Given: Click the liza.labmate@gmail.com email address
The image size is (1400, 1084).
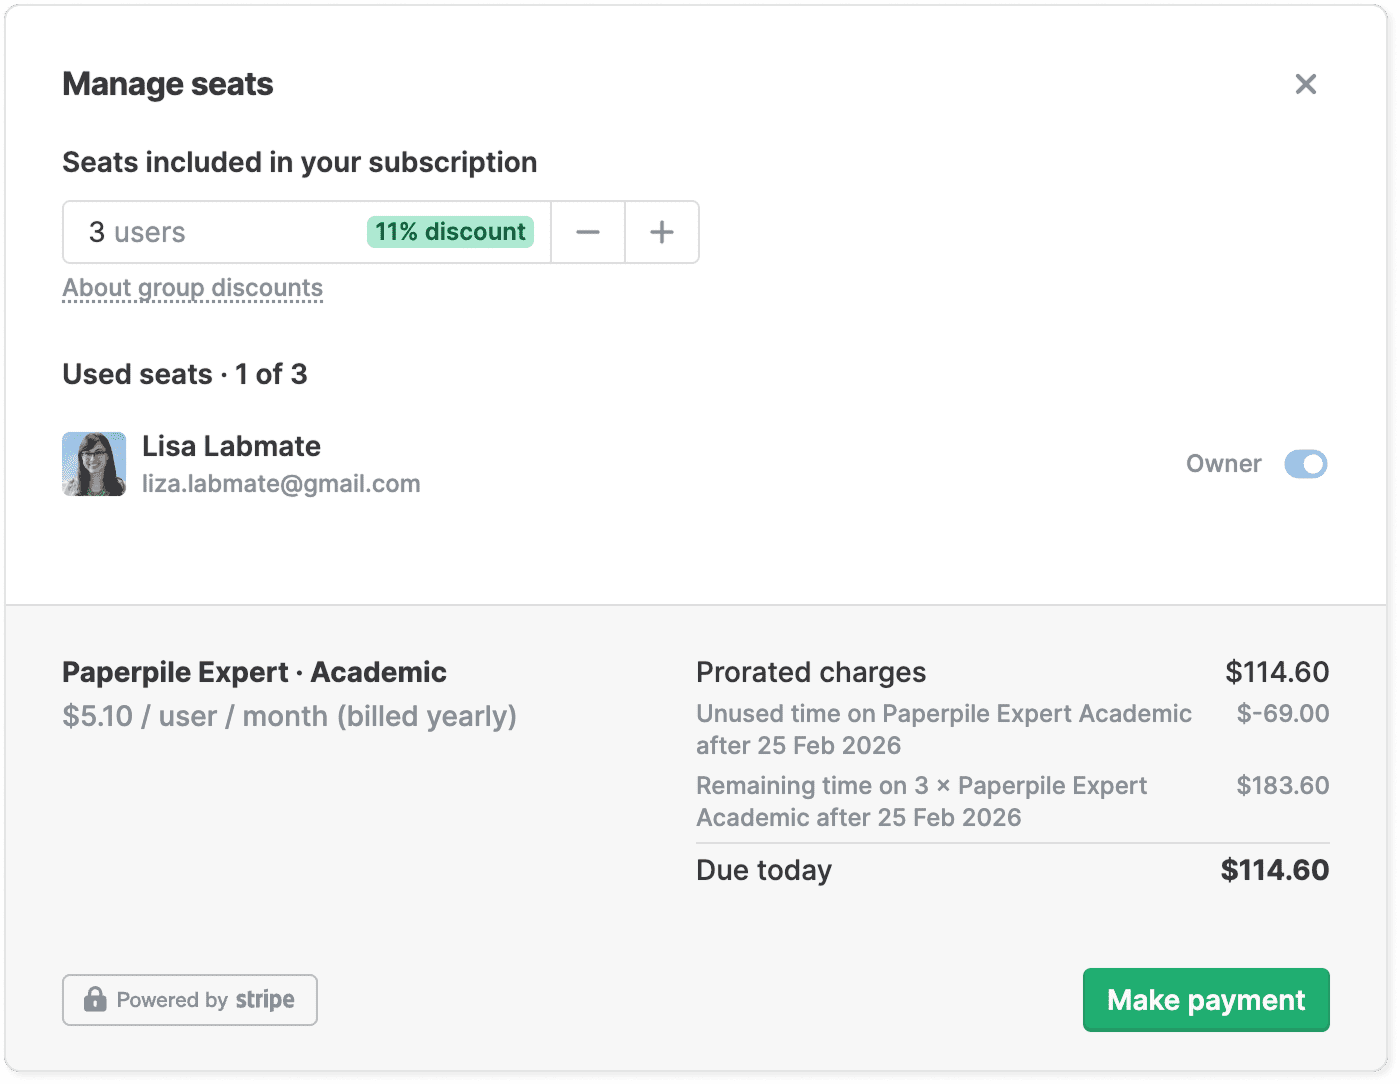Looking at the screenshot, I should 281,484.
